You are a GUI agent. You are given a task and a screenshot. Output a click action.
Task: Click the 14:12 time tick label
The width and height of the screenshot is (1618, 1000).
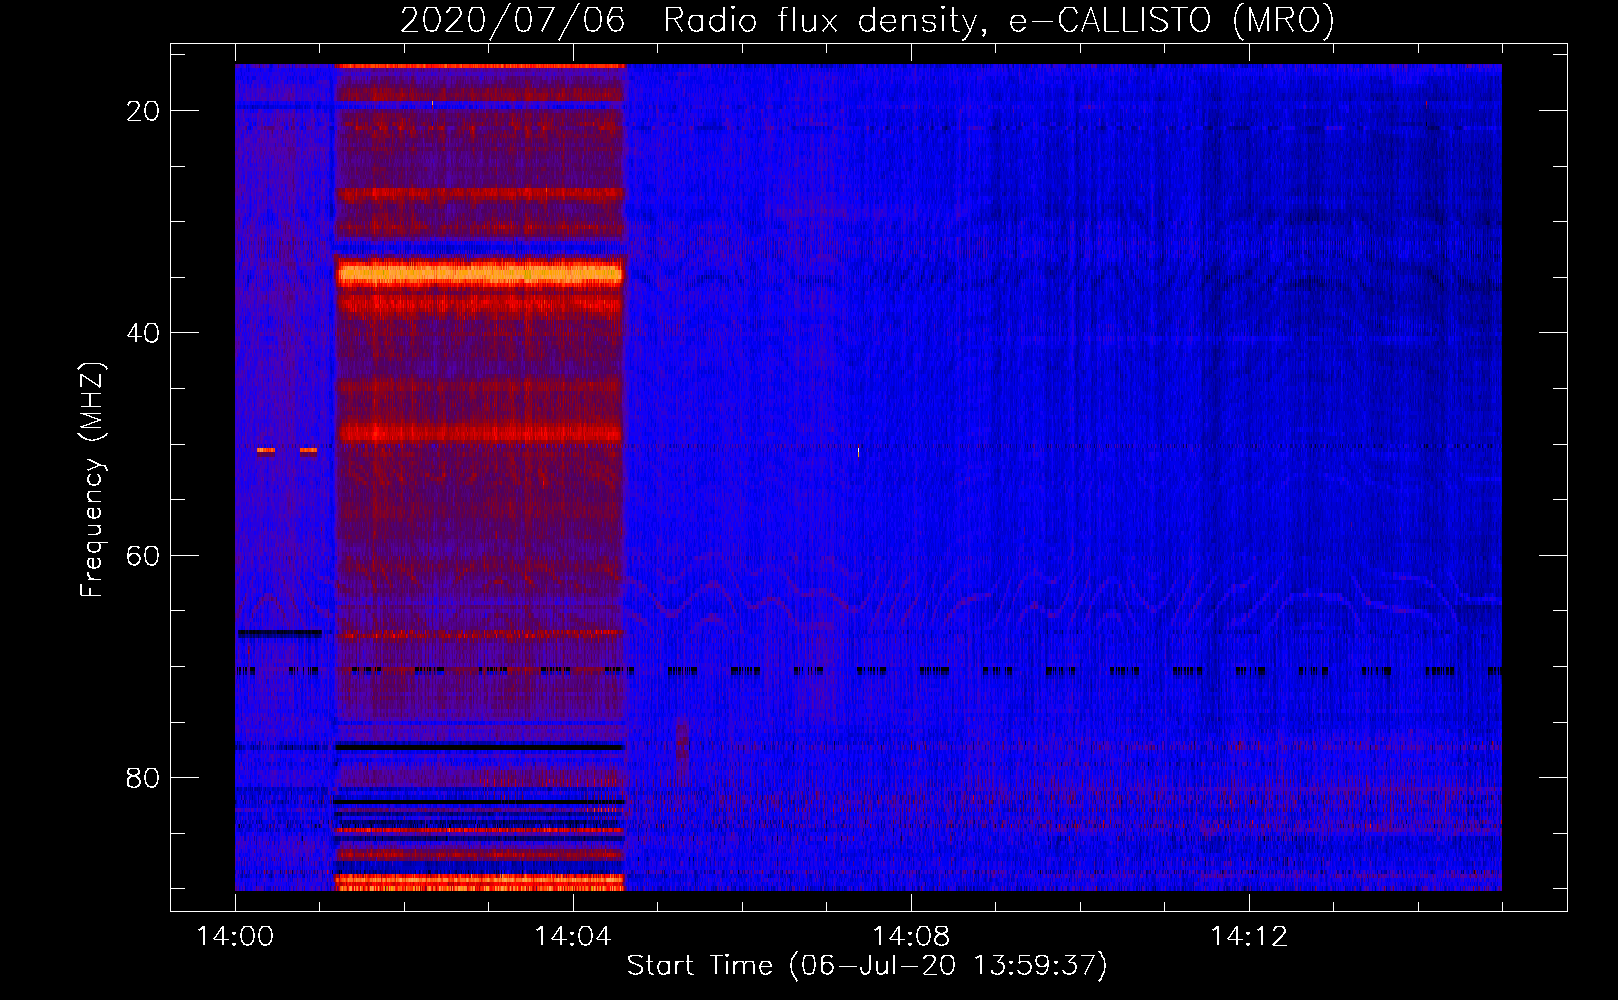(1249, 937)
